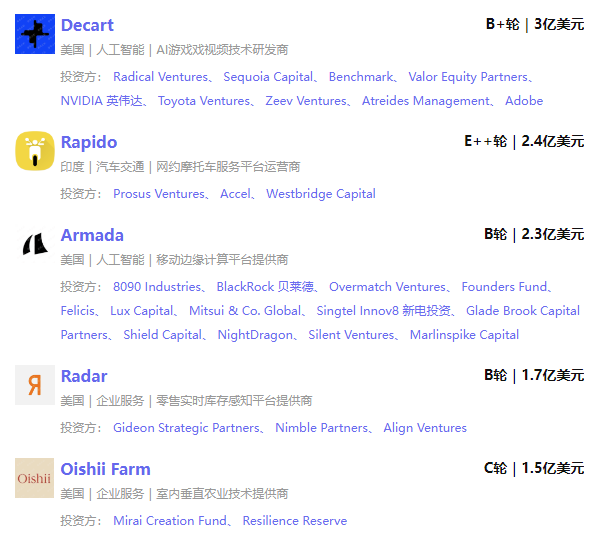Open investor Mitsui & Co. Global
The image size is (602, 547).
(x=245, y=311)
